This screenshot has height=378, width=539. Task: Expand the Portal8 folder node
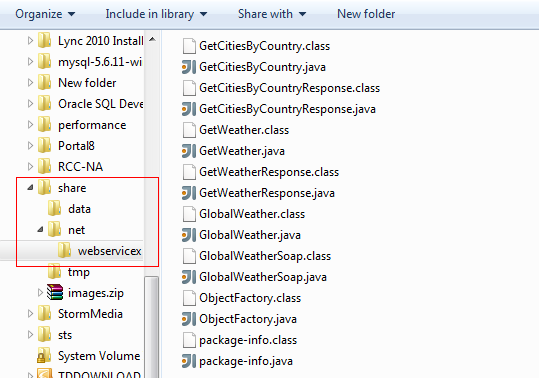(x=30, y=146)
